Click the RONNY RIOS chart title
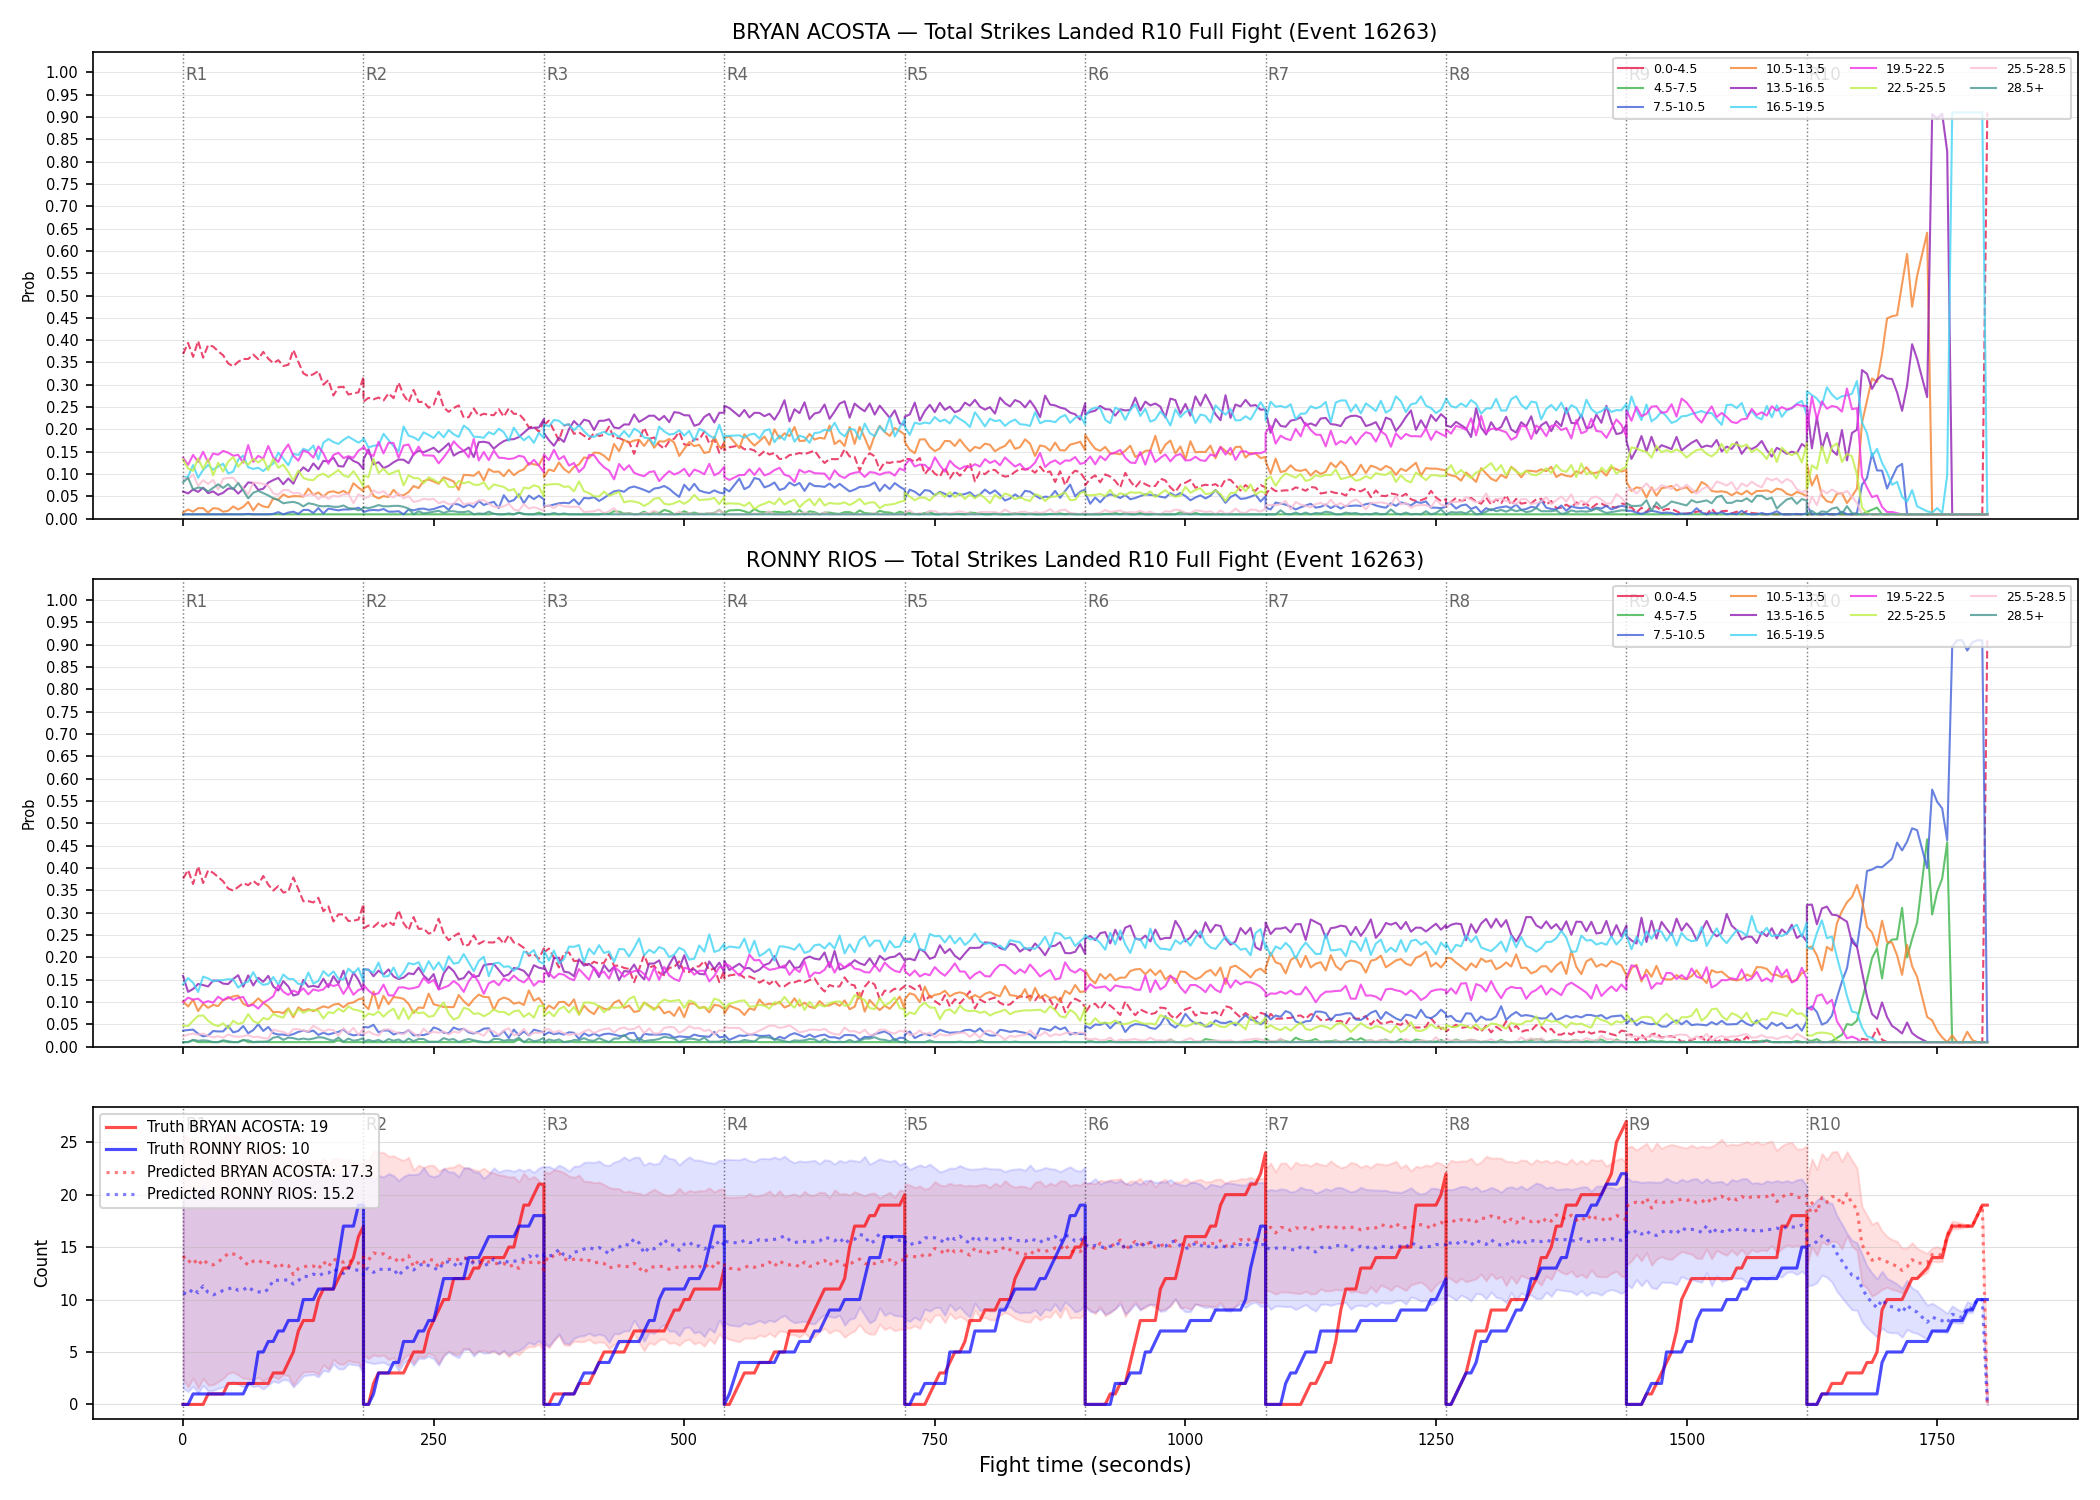The image size is (2100, 1500). point(1084,560)
